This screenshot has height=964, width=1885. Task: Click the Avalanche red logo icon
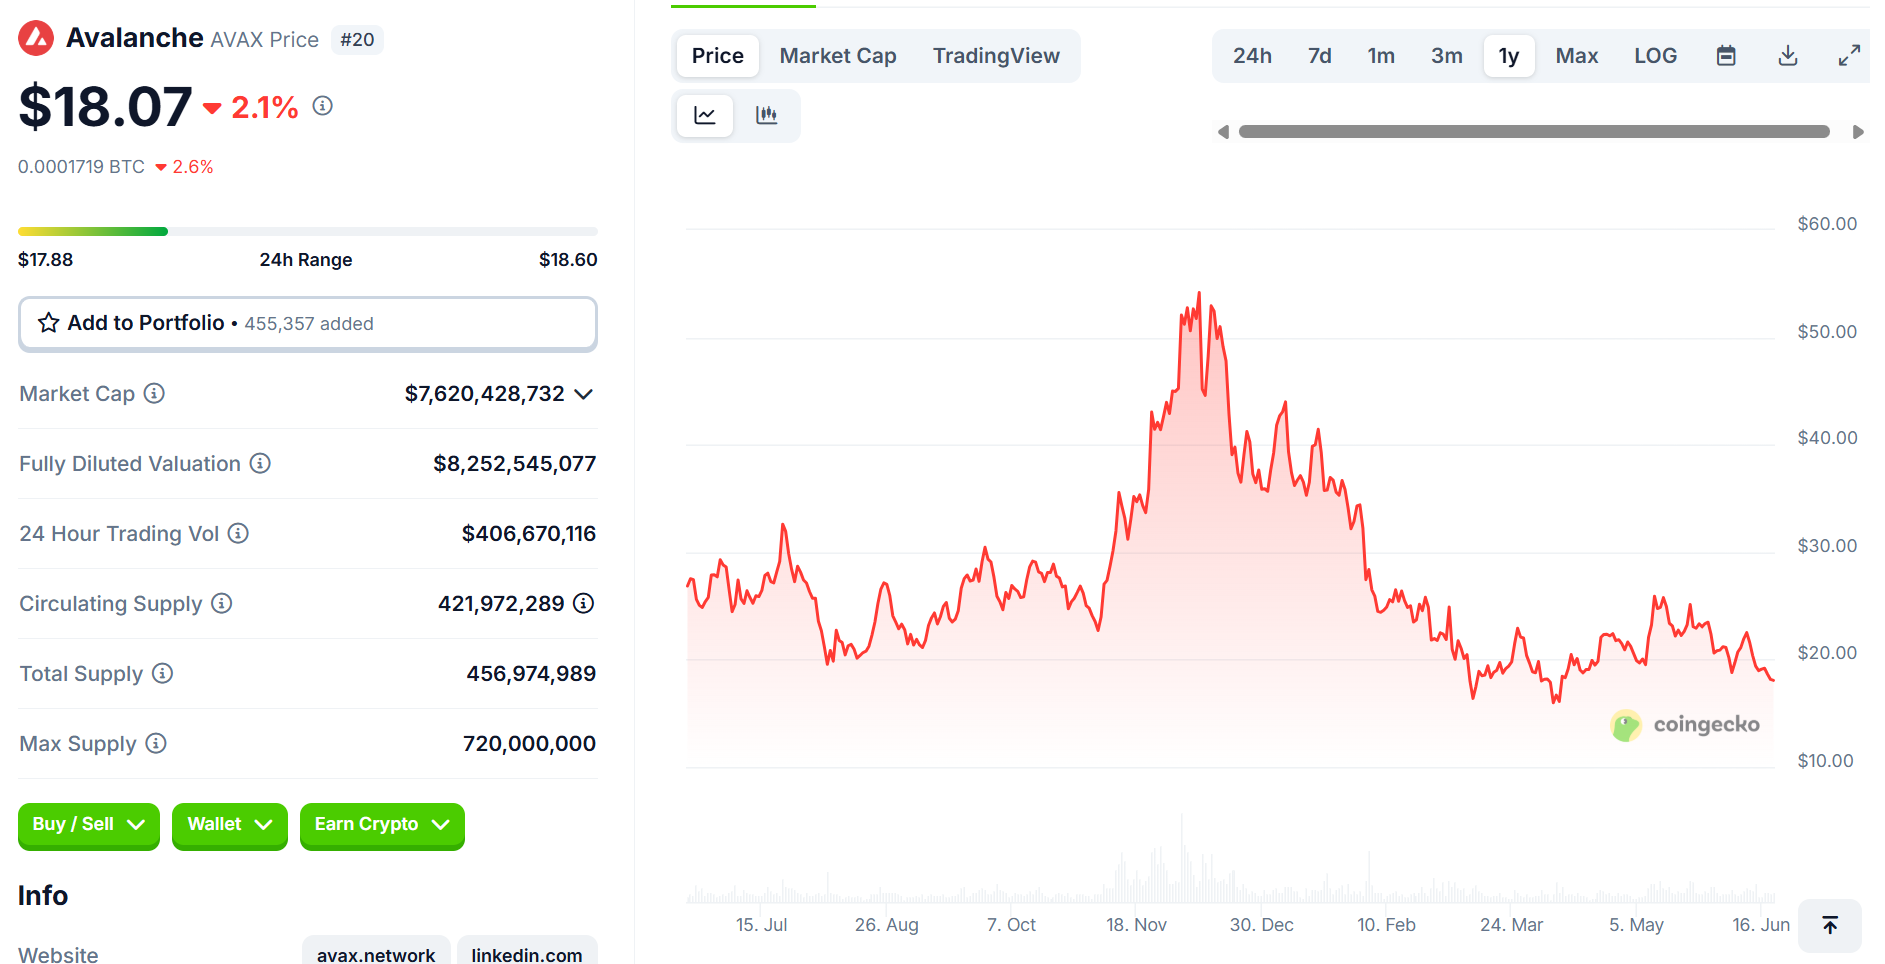tap(36, 39)
